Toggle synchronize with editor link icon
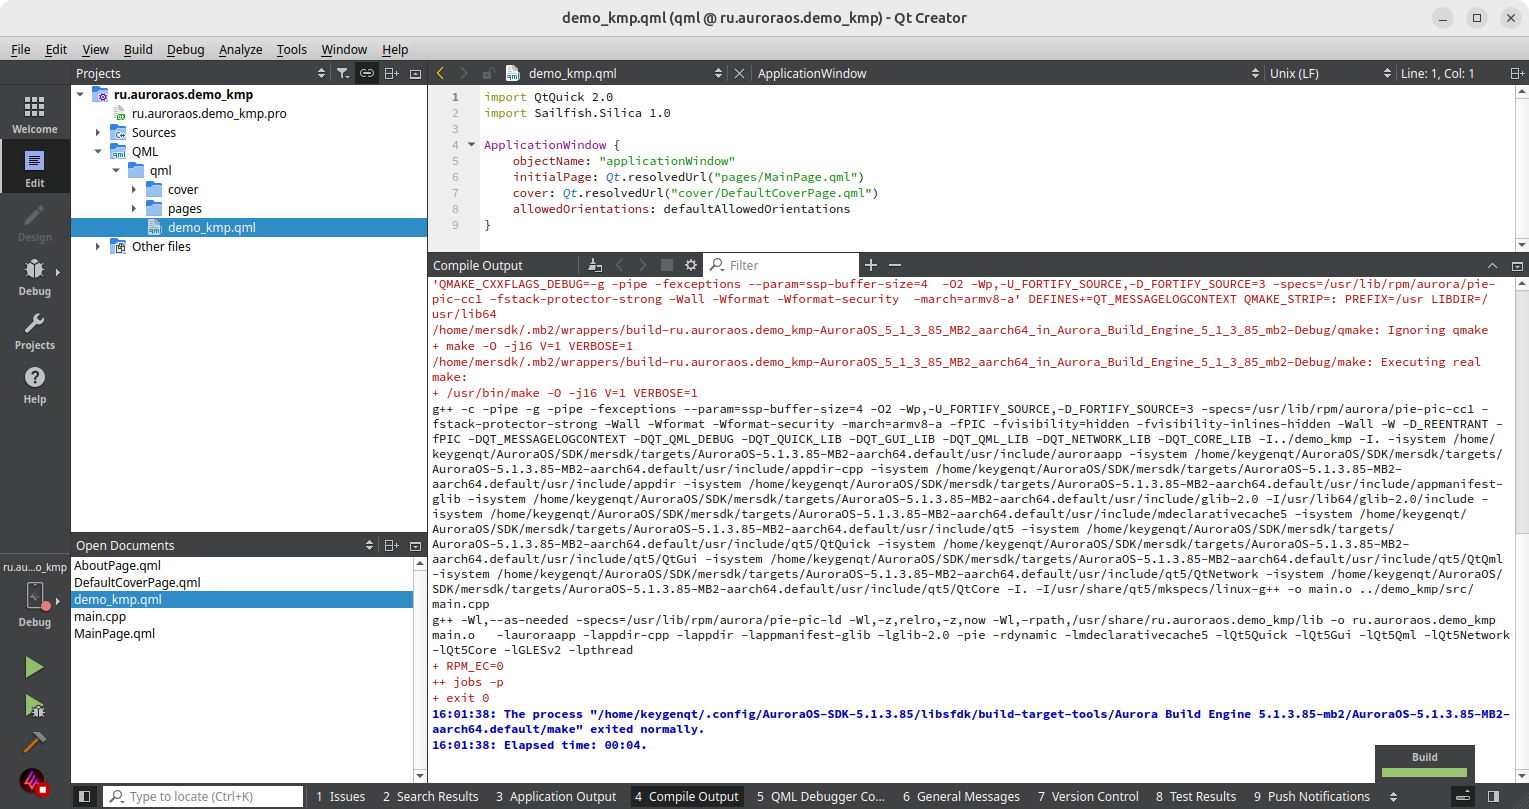Viewport: 1529px width, 809px height. click(x=367, y=73)
